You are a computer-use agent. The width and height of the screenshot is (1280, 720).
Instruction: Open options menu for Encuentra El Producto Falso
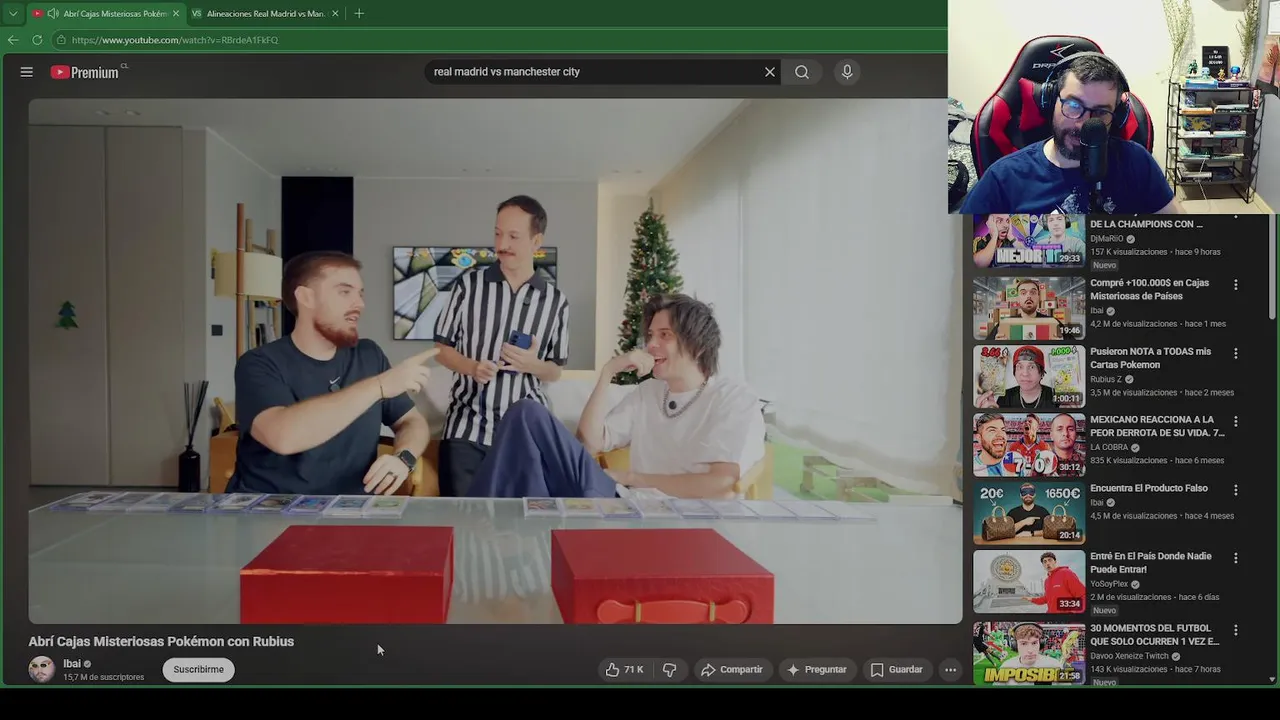[x=1236, y=490]
